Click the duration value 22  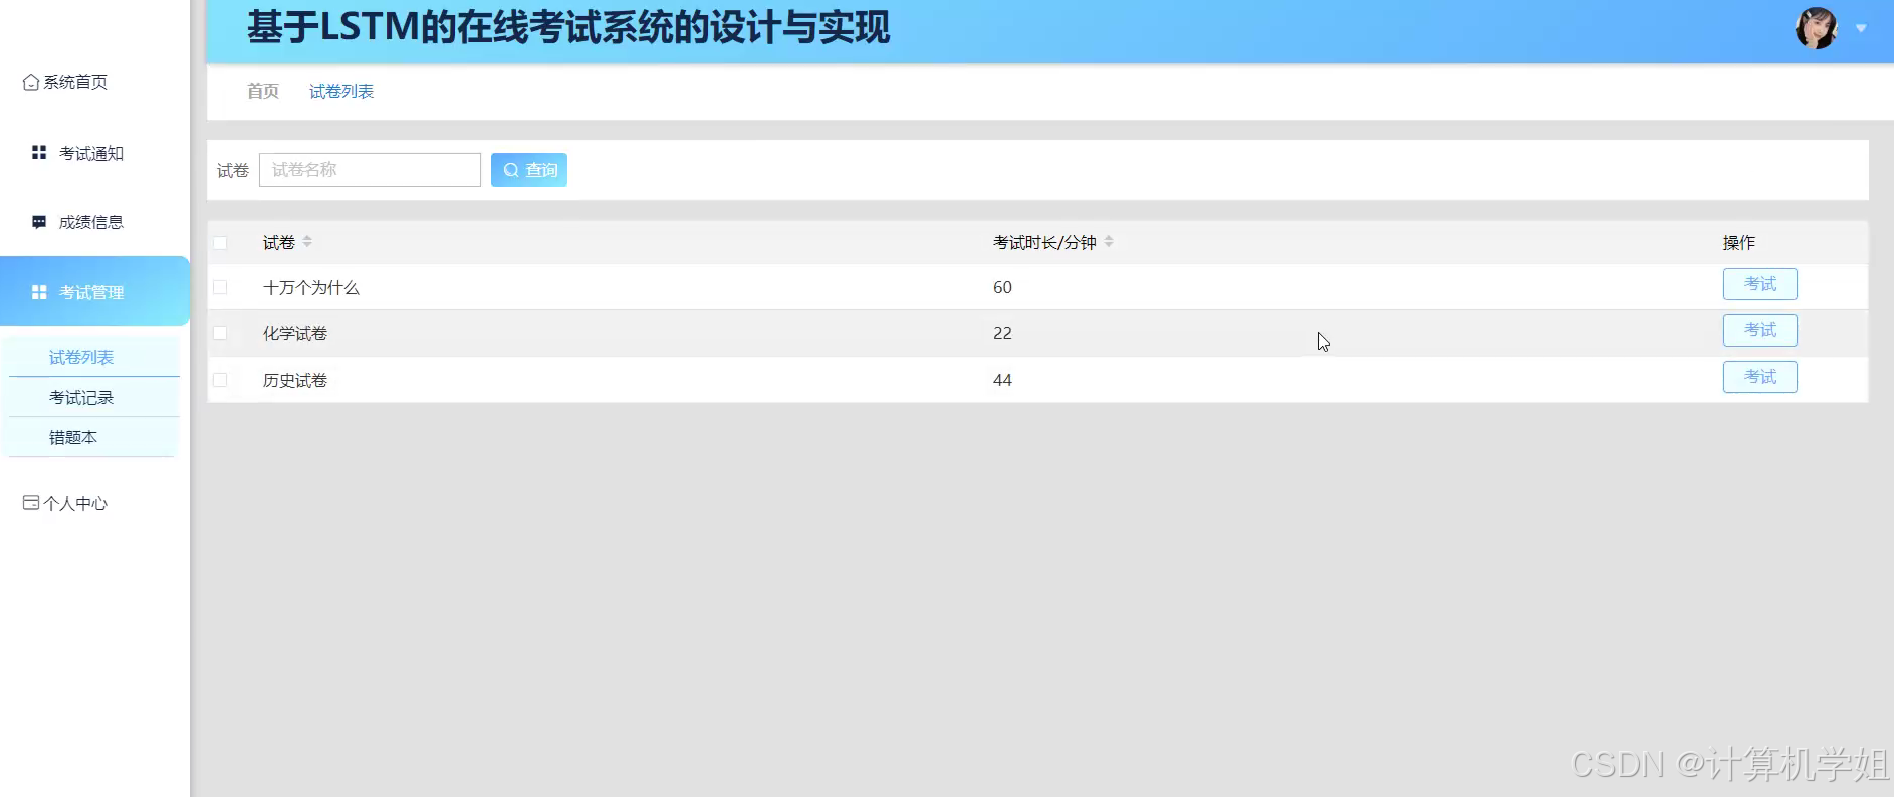click(x=1002, y=334)
